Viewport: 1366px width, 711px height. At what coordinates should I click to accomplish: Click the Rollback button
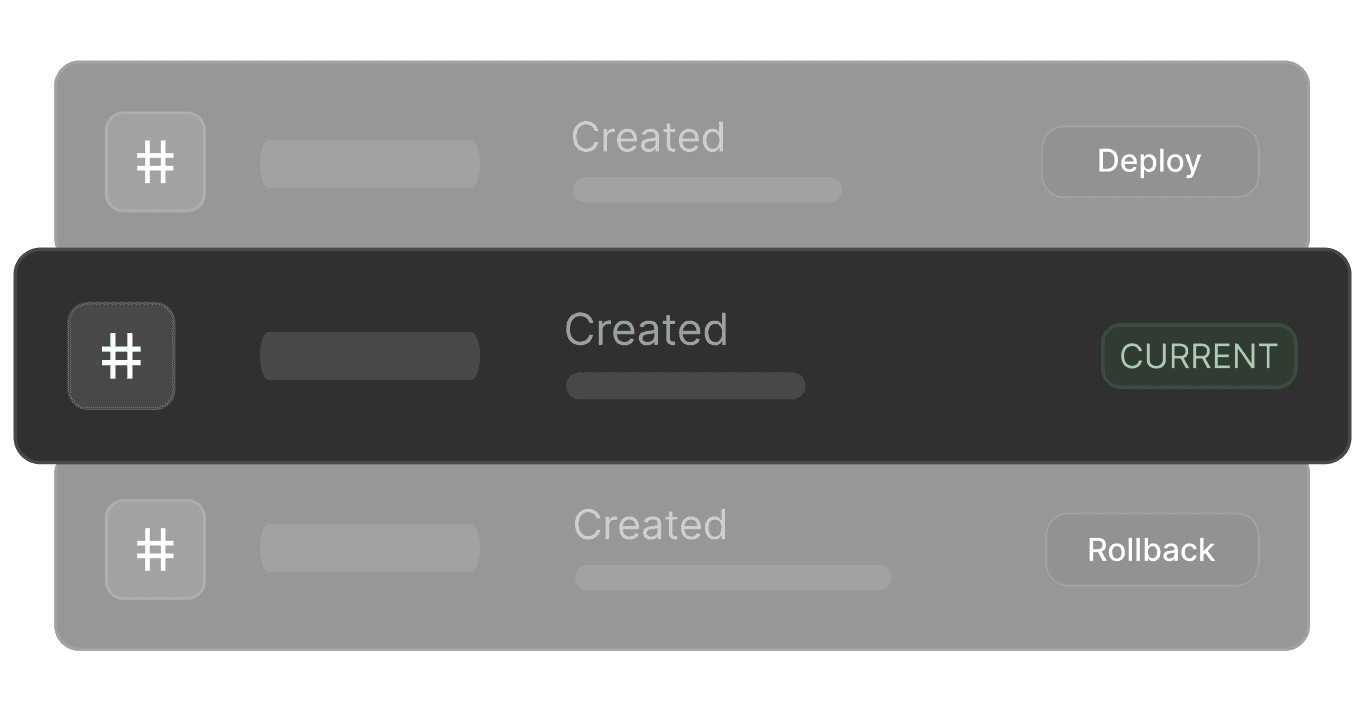(x=1151, y=549)
